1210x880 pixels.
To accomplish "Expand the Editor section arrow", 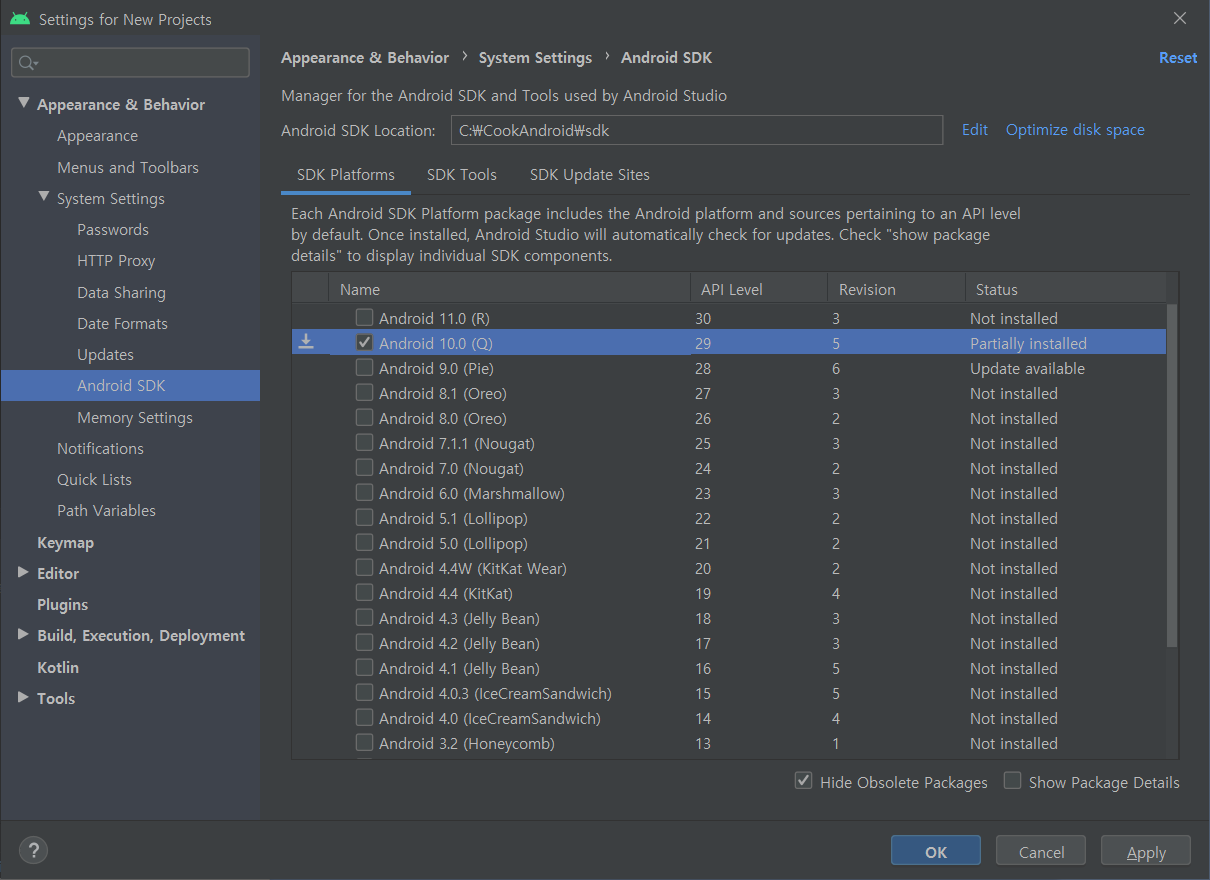I will click(x=23, y=573).
